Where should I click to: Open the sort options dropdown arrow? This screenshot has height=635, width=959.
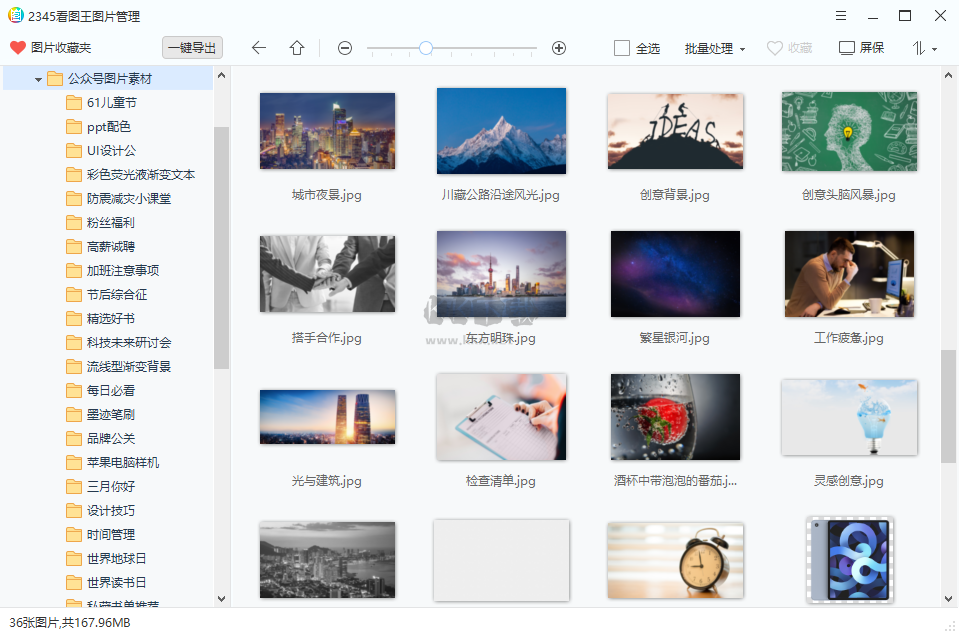[932, 47]
